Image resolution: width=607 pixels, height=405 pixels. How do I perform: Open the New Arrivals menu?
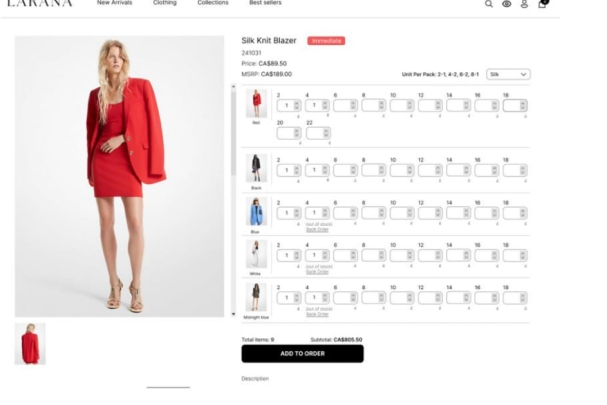115,2
